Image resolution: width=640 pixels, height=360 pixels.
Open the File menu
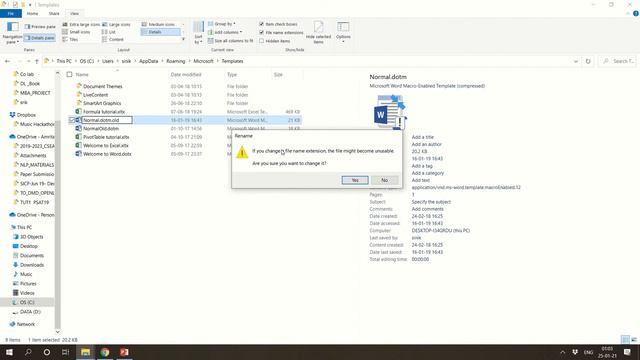pos(11,13)
